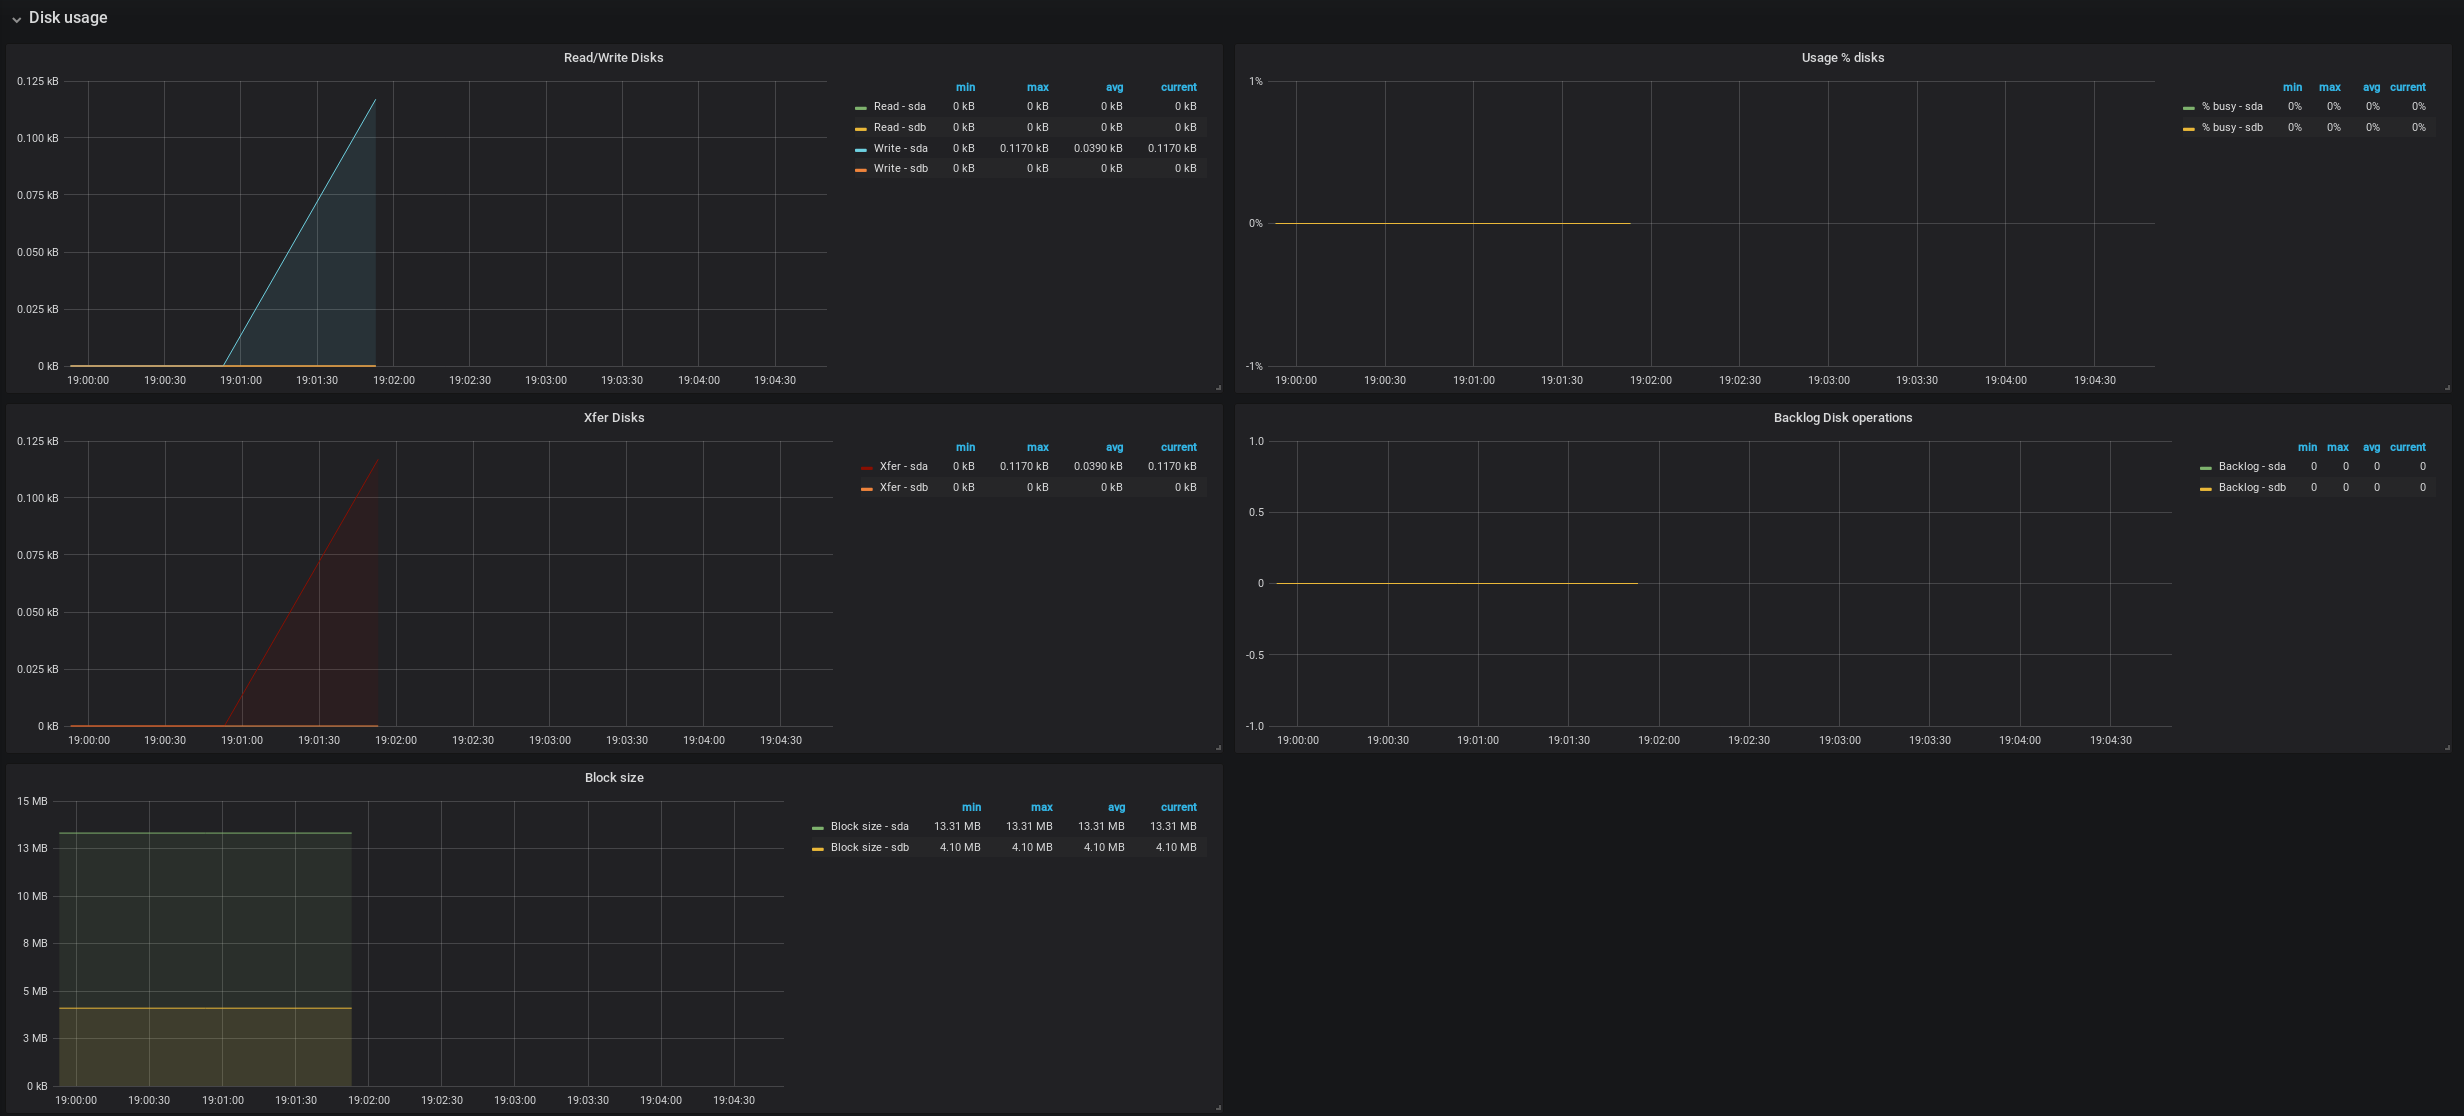Click the Backlog - sdb yellow color swatch
Screen dimensions: 2464x1116
[2205, 489]
